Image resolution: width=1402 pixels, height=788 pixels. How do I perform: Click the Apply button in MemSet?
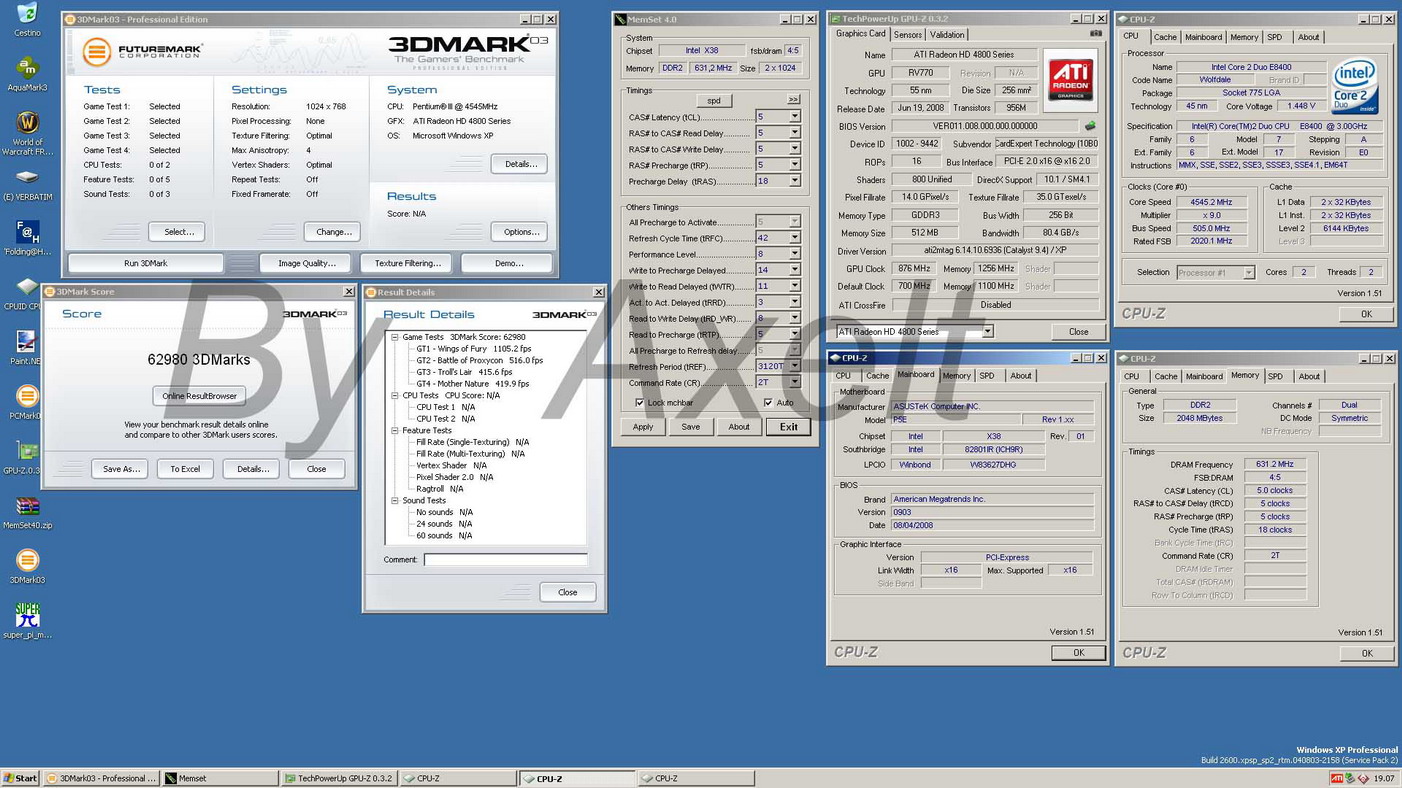pos(643,427)
